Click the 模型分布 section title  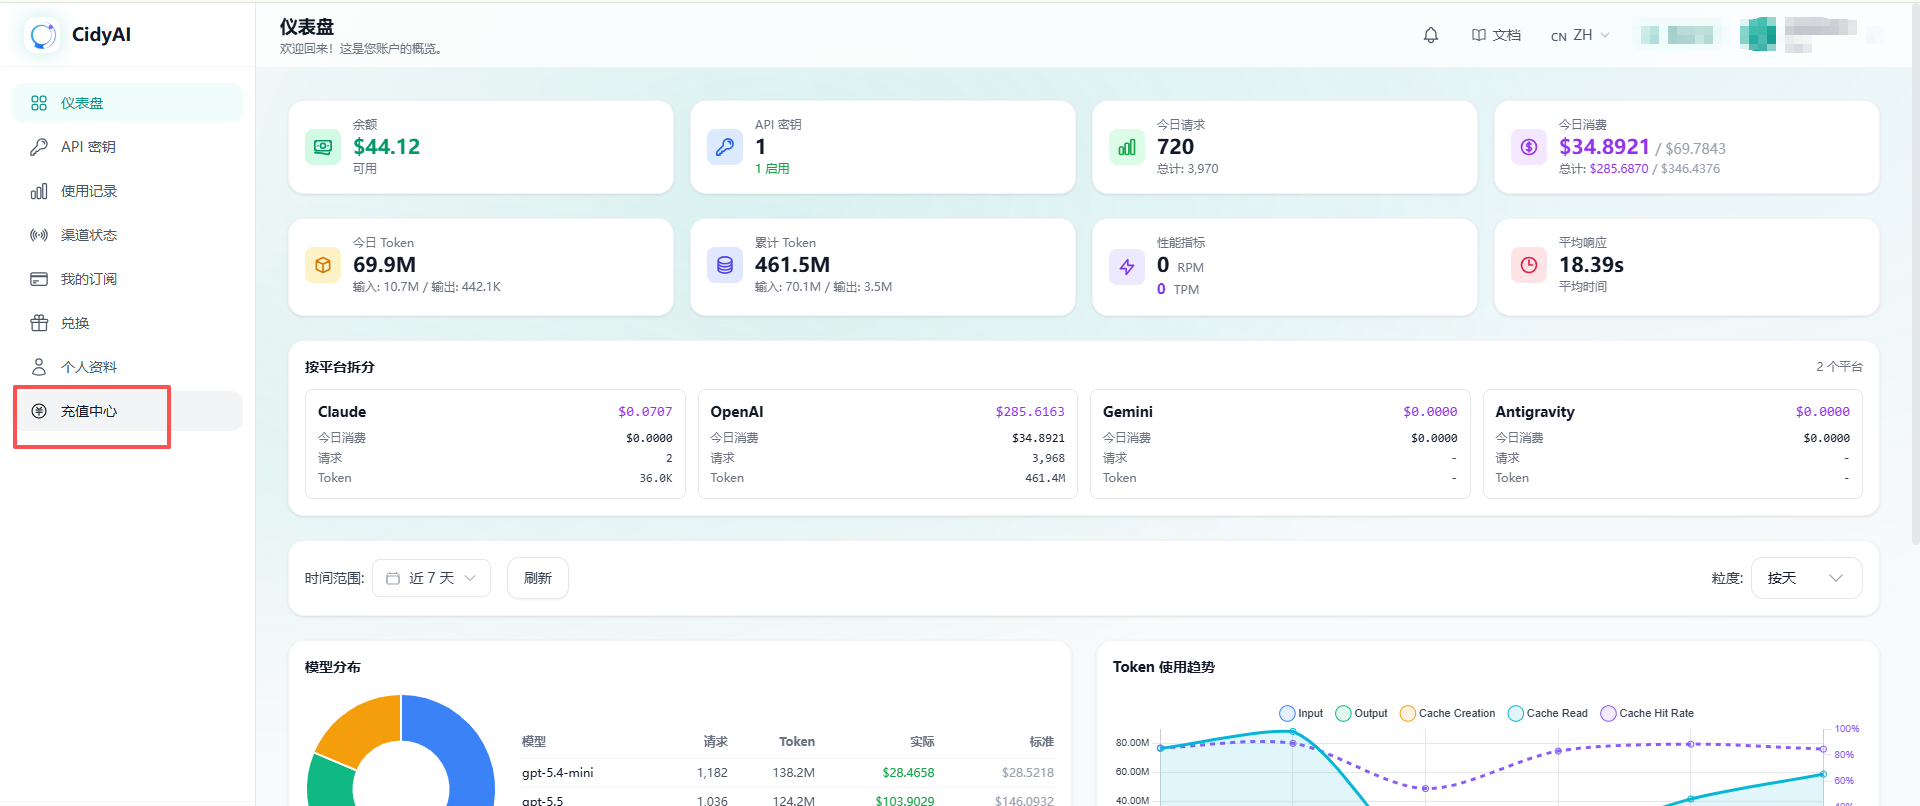[333, 667]
